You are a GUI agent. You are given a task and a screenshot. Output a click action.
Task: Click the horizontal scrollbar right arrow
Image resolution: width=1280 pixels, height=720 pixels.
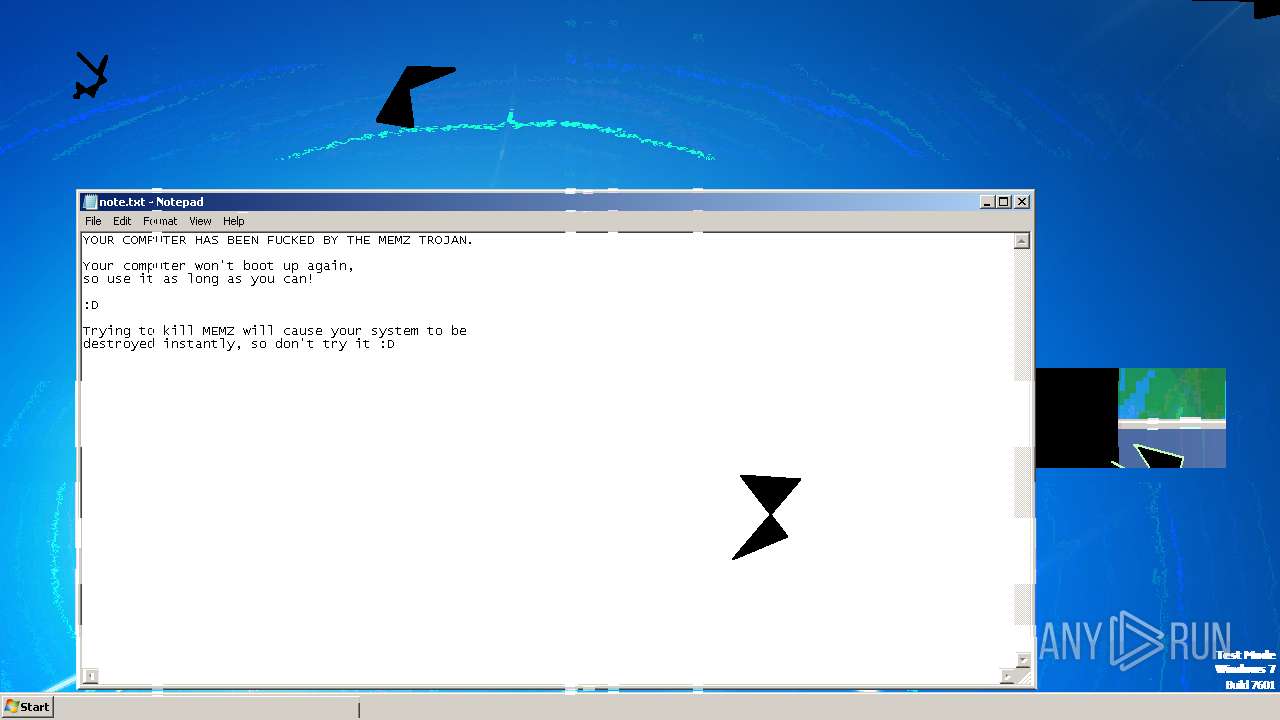(1006, 677)
